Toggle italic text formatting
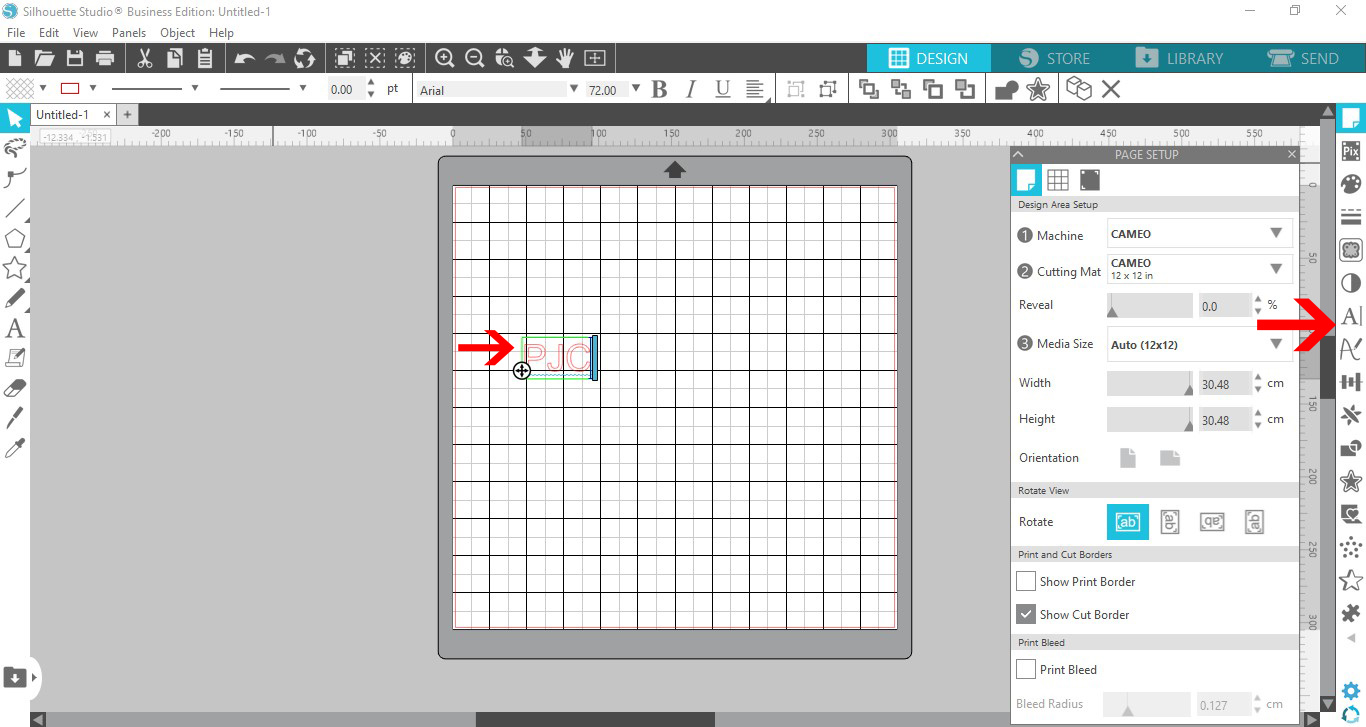Viewport: 1366px width, 727px height. [690, 90]
